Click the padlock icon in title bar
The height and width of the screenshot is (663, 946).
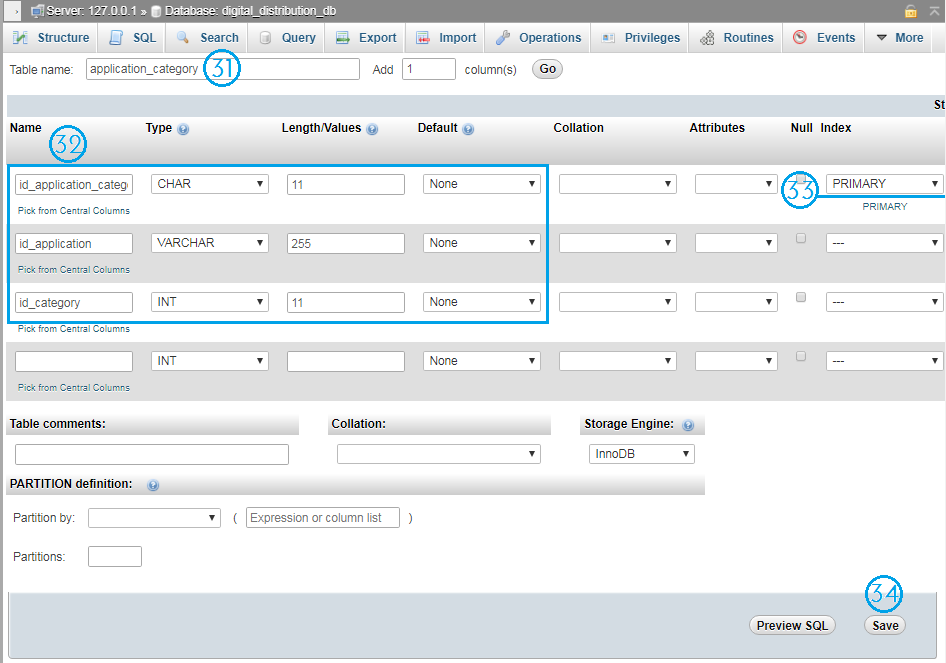coord(912,9)
